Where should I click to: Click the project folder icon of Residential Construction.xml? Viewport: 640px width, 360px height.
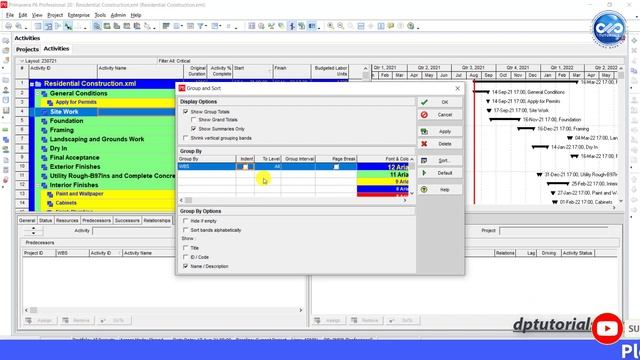point(38,84)
